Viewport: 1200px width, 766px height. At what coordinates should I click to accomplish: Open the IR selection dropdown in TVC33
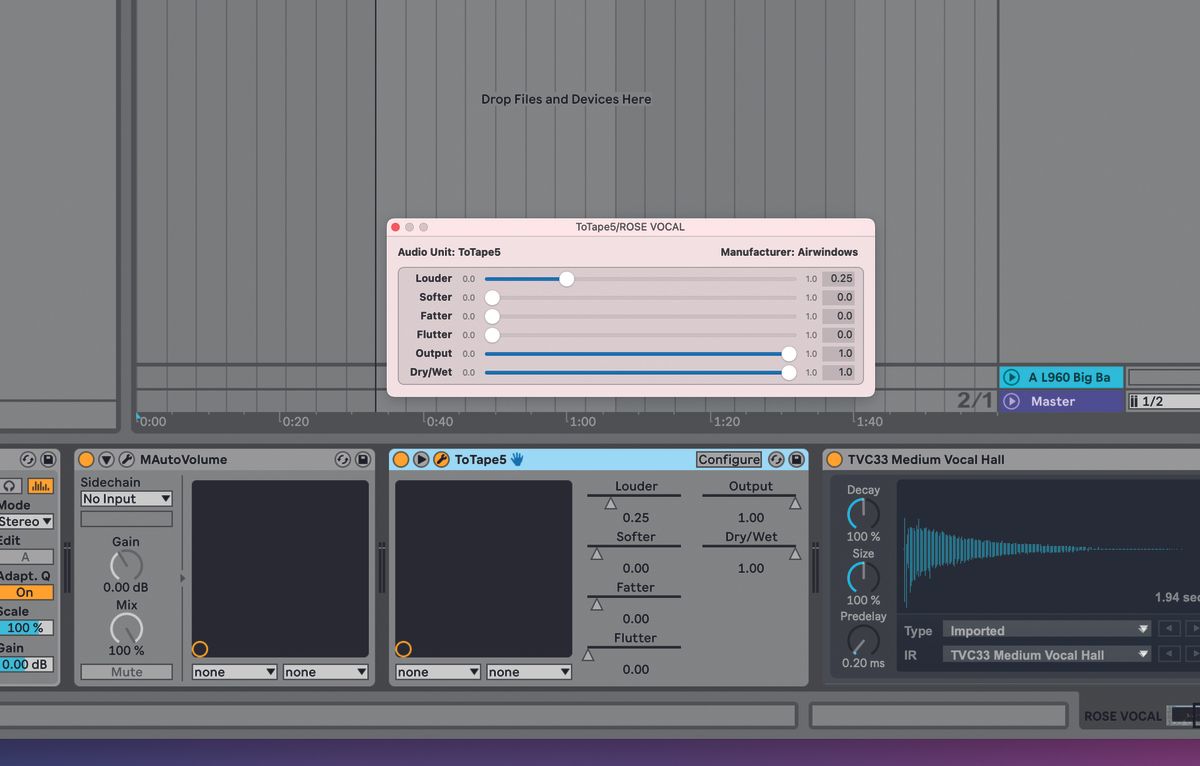point(1046,654)
